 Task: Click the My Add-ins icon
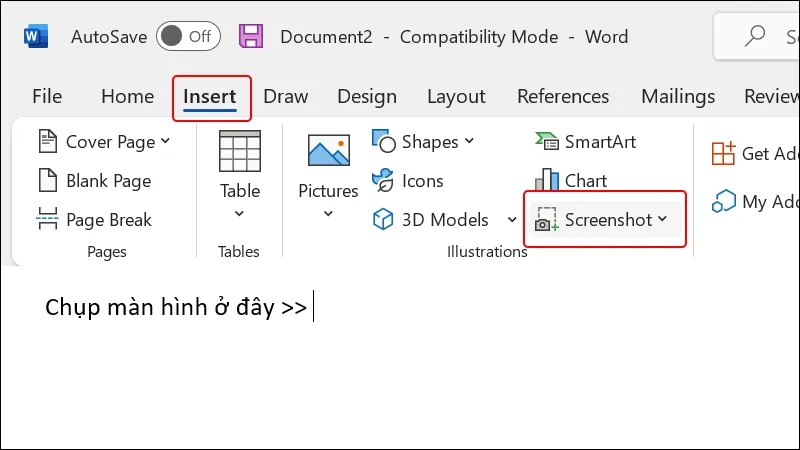click(723, 202)
